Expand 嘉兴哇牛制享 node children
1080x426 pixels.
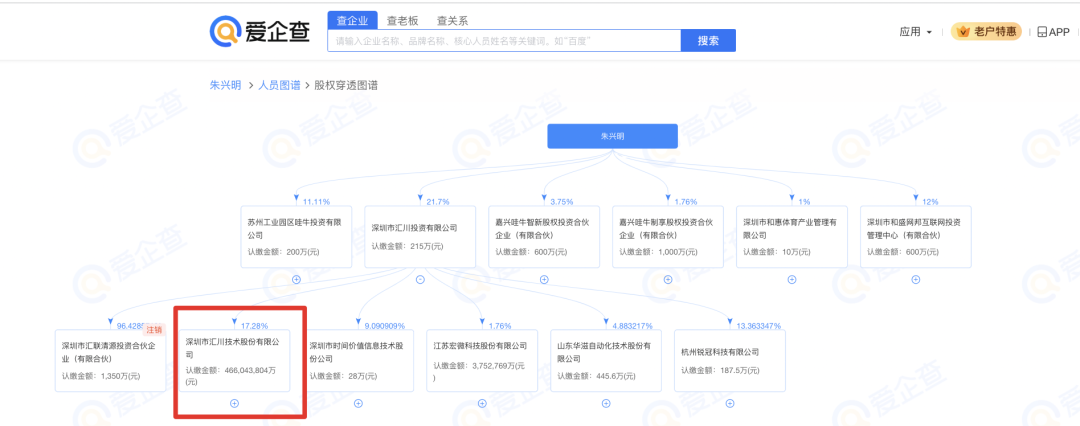point(668,279)
